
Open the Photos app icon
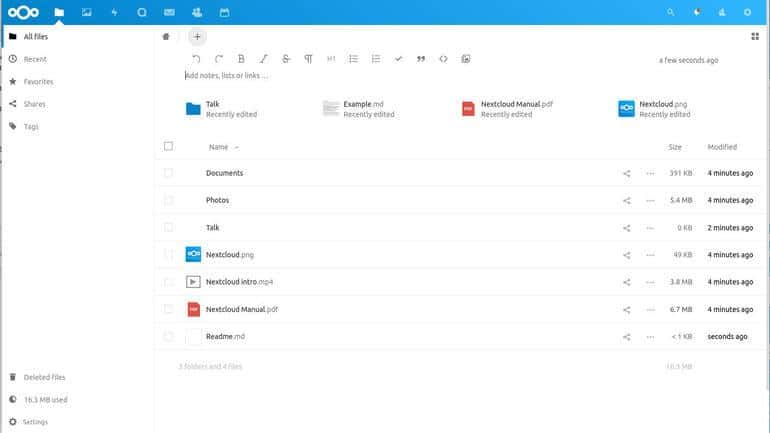tap(86, 12)
